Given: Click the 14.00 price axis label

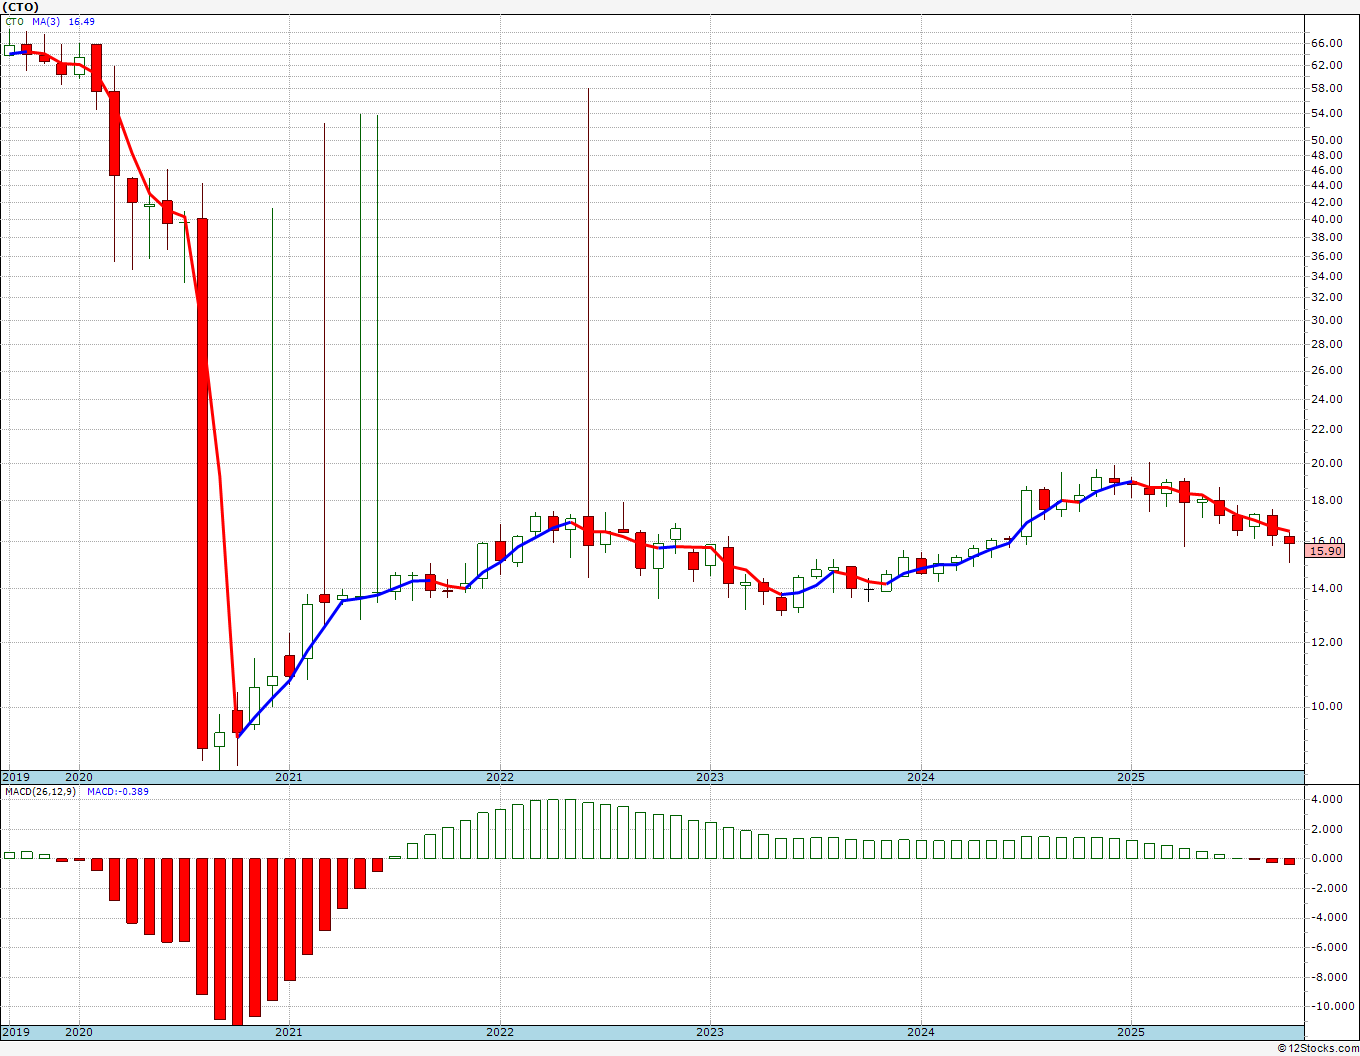Looking at the screenshot, I should click(1326, 588).
